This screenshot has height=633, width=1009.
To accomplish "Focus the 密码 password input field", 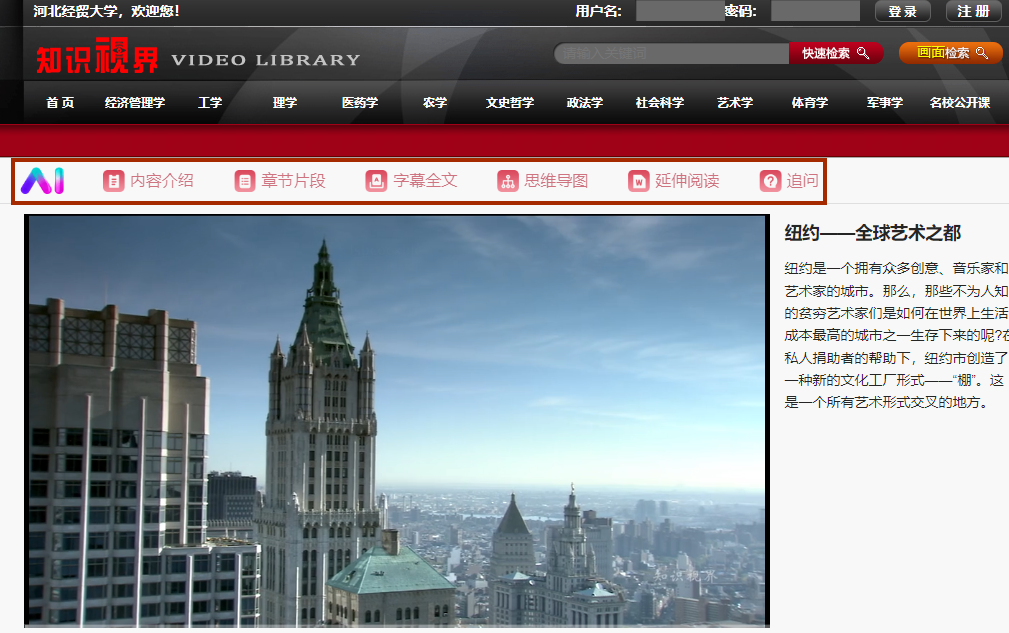I will coord(814,11).
